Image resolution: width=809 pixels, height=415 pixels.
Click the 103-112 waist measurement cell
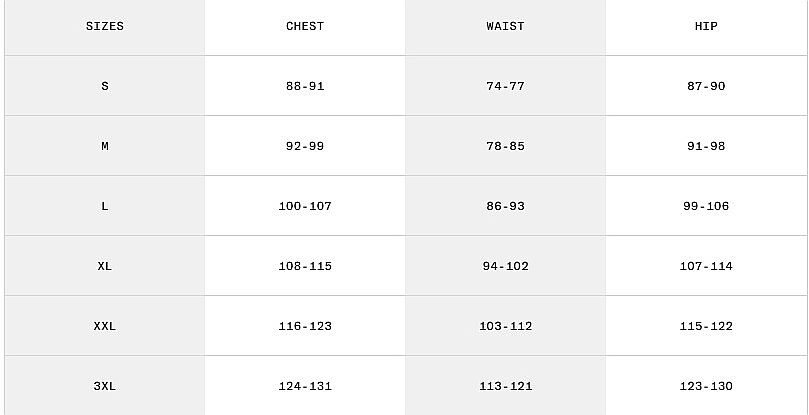click(x=505, y=326)
